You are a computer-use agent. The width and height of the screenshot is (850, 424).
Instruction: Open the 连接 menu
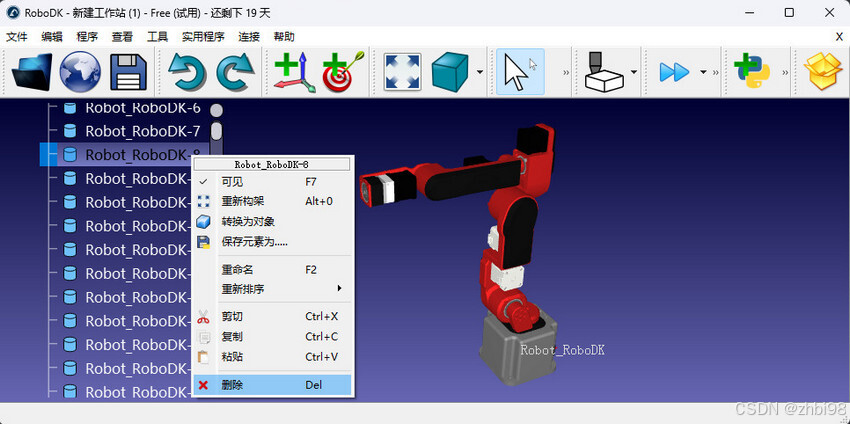[x=249, y=37]
